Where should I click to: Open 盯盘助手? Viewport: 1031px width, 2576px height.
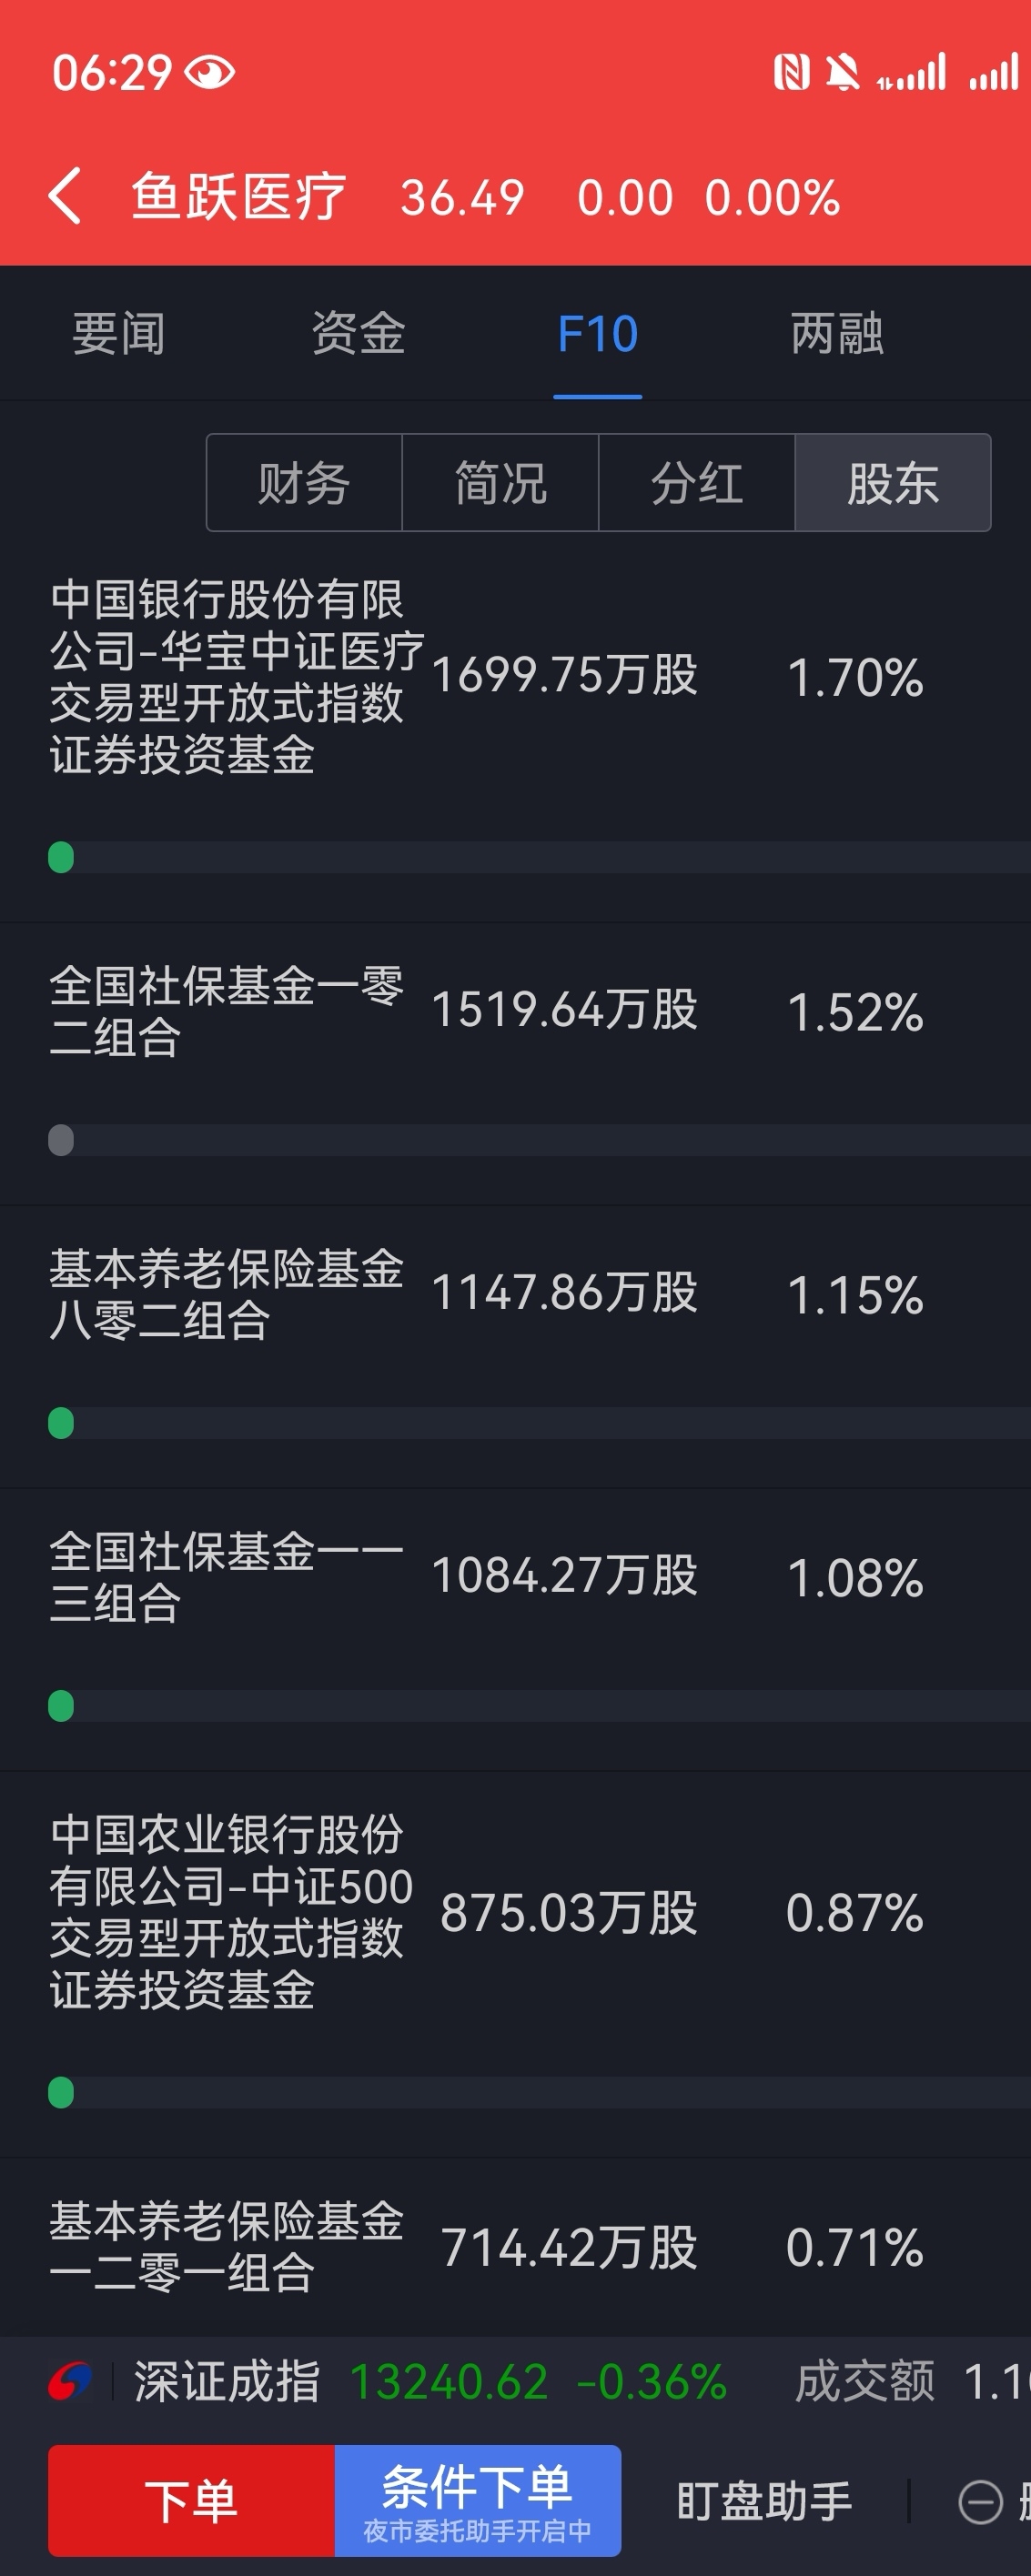coord(764,2502)
